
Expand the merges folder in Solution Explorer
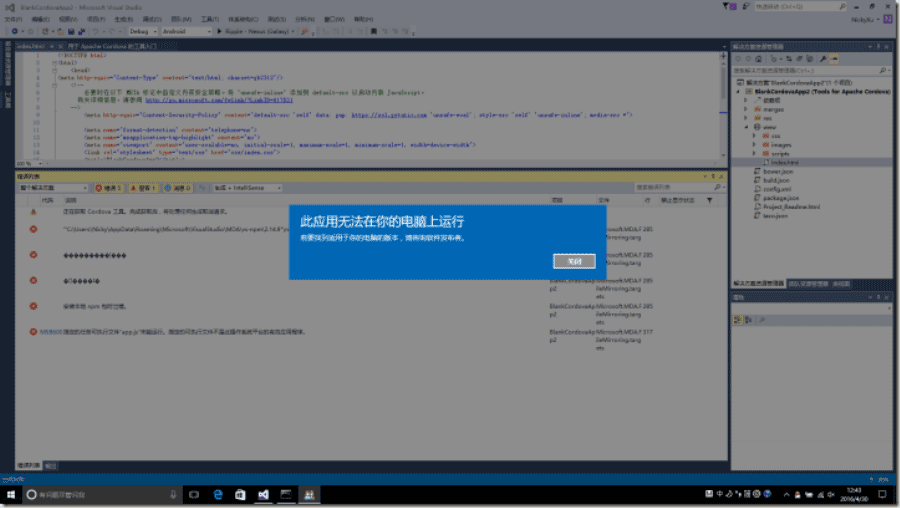click(x=746, y=109)
